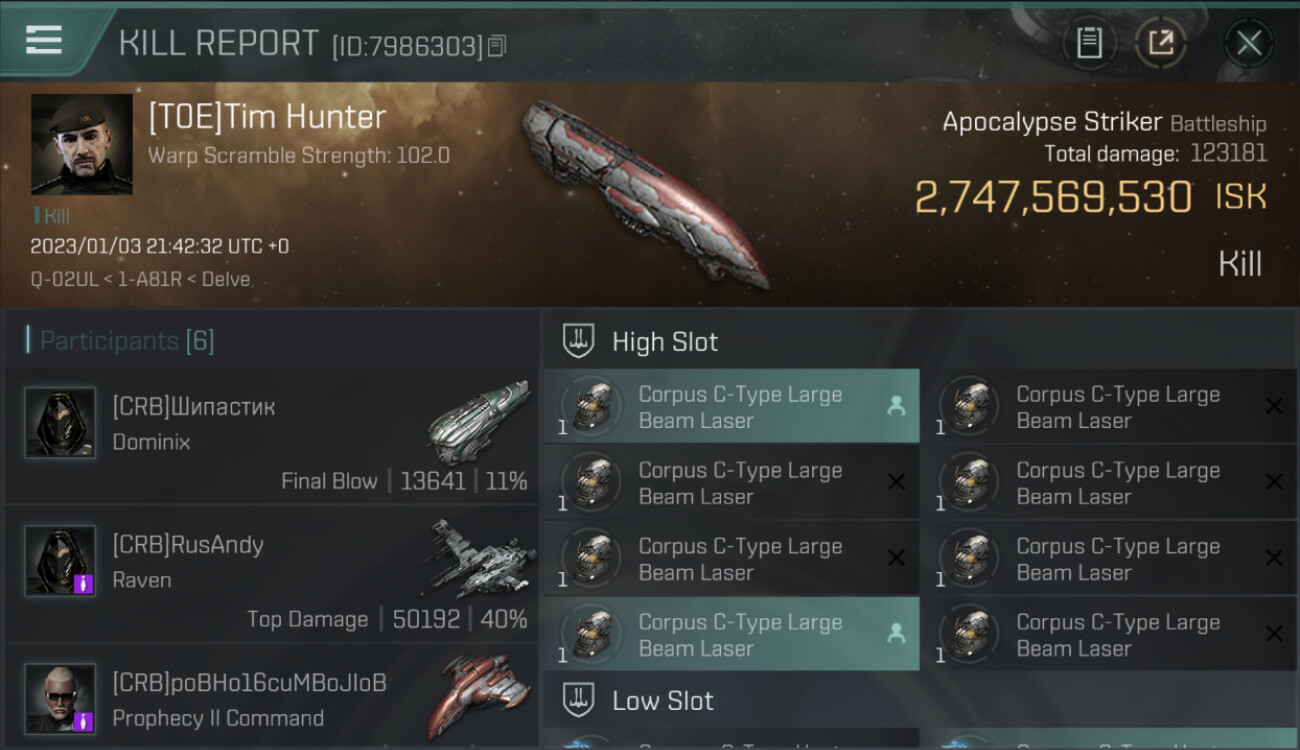
Task: Click the Participants [6] header
Action: (x=127, y=341)
